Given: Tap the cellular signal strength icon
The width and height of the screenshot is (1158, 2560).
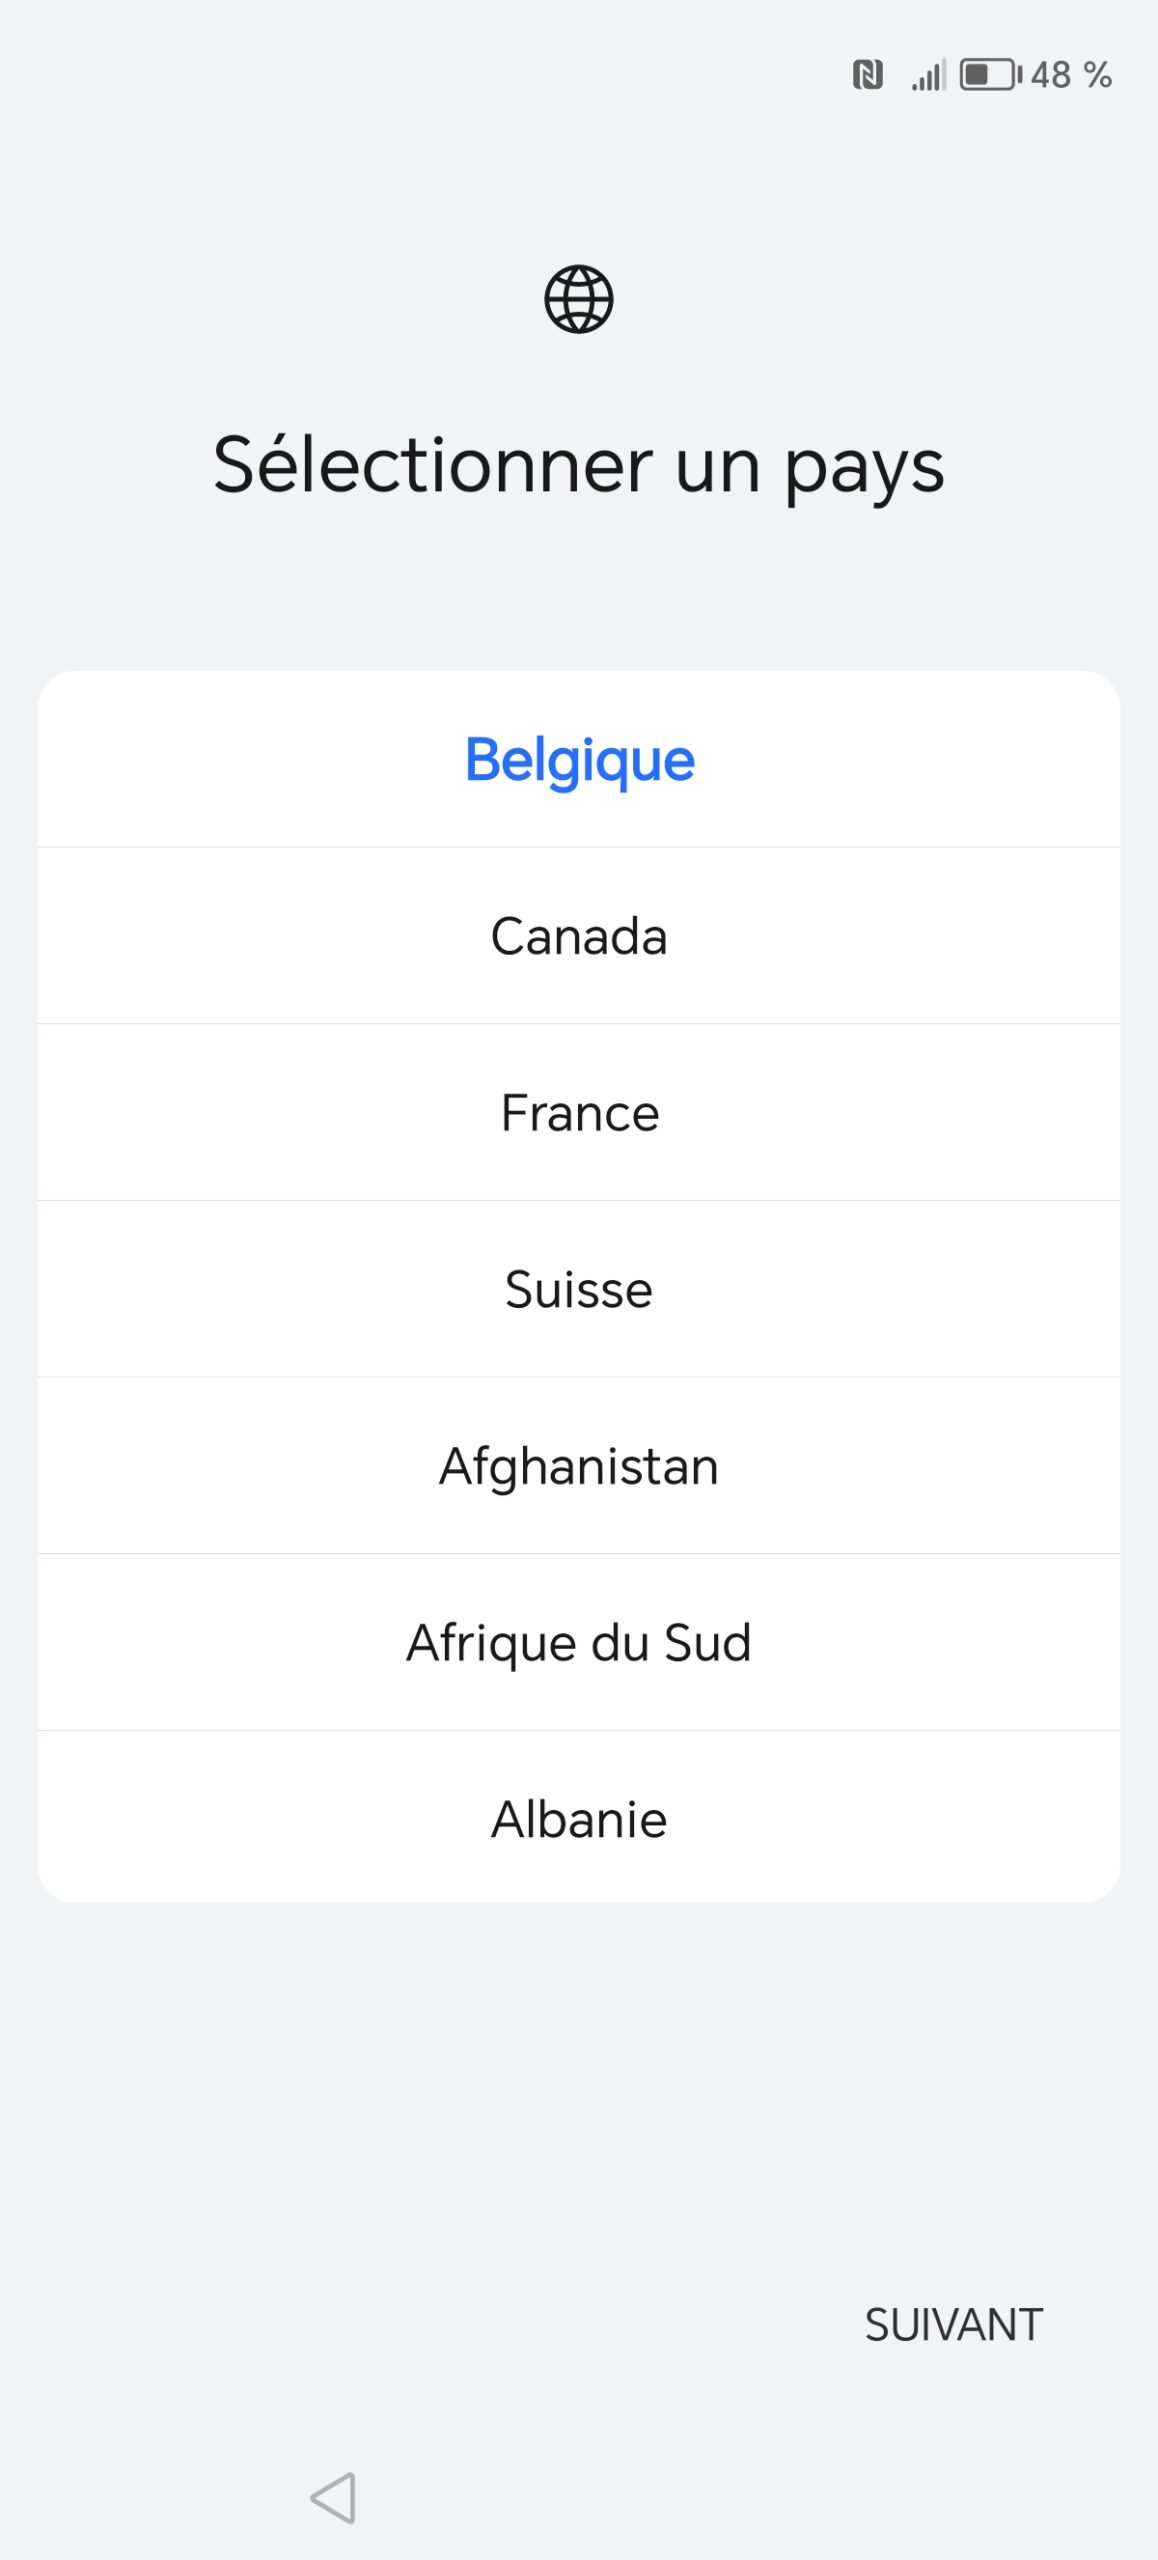Looking at the screenshot, I should pyautogui.click(x=928, y=76).
